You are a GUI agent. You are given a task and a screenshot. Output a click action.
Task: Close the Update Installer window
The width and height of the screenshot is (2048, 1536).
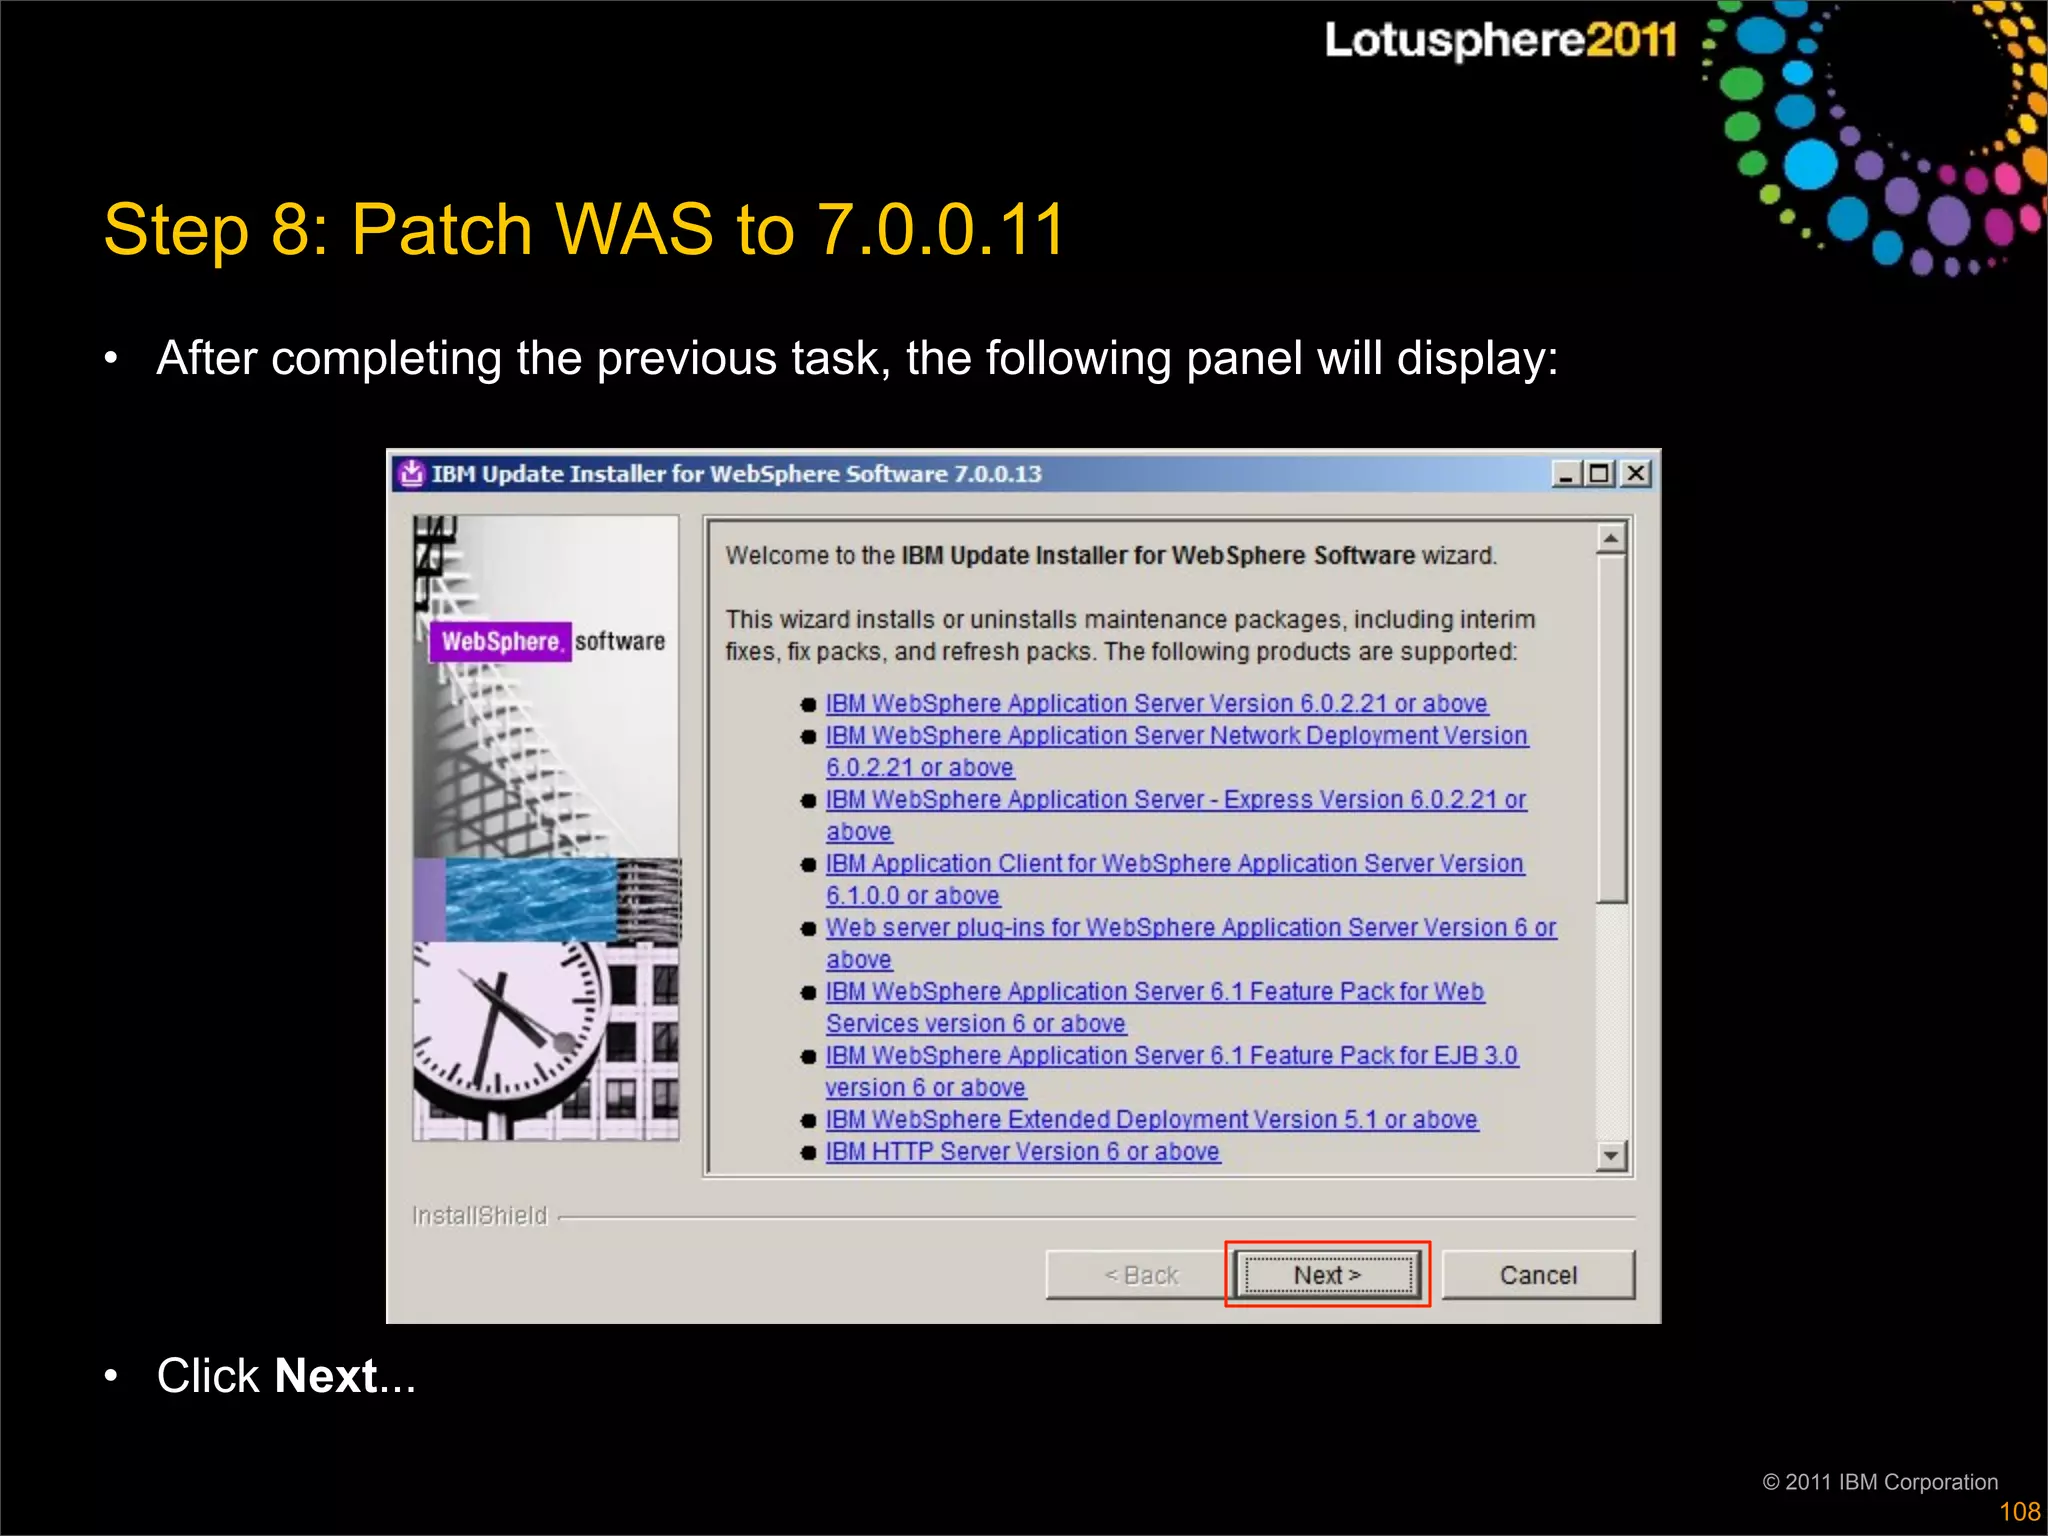click(1636, 474)
